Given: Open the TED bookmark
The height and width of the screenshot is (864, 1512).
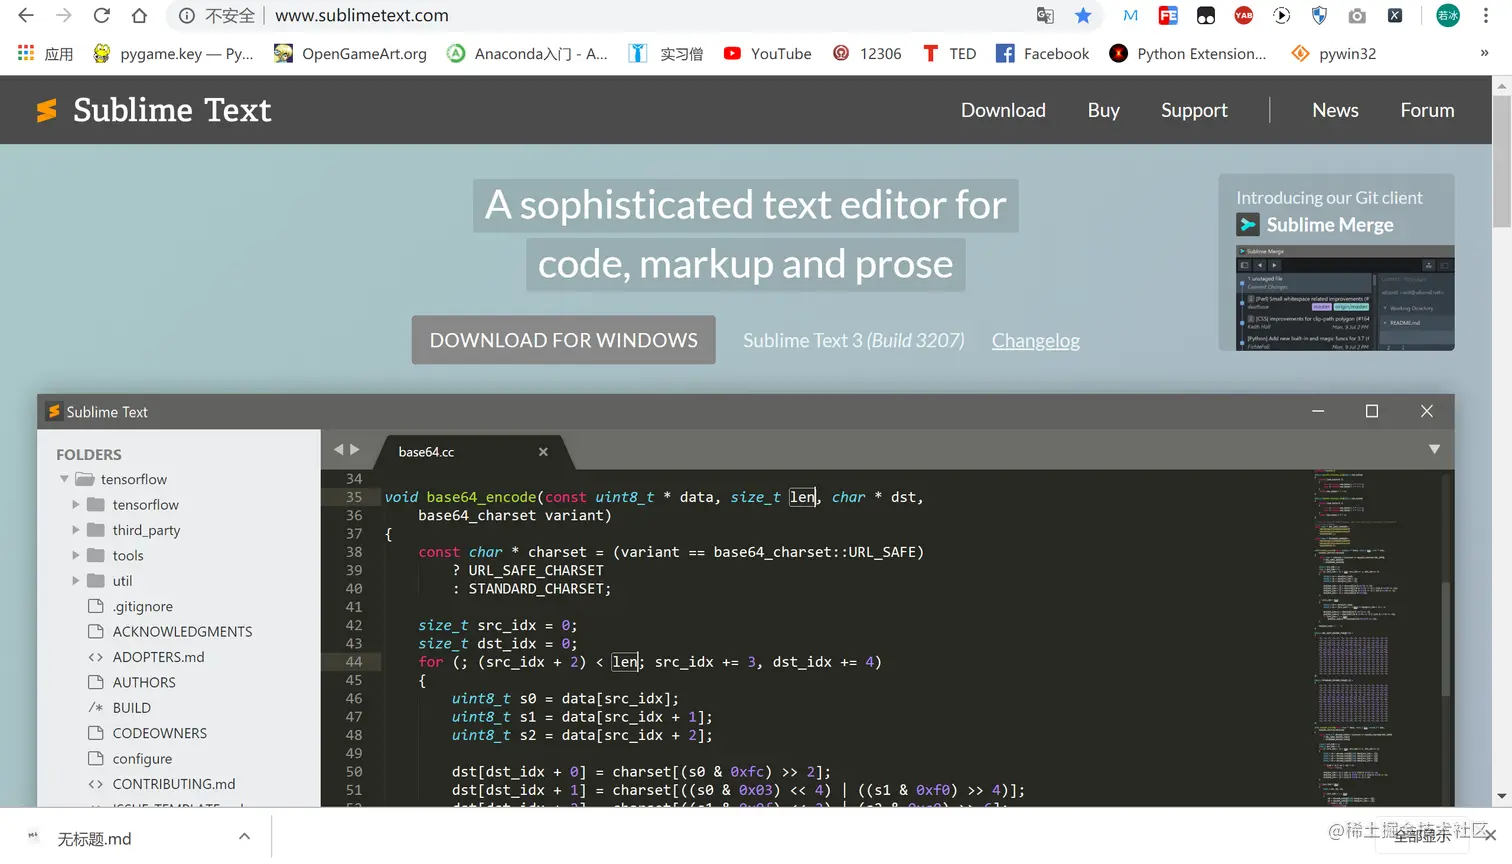Looking at the screenshot, I should [x=949, y=53].
